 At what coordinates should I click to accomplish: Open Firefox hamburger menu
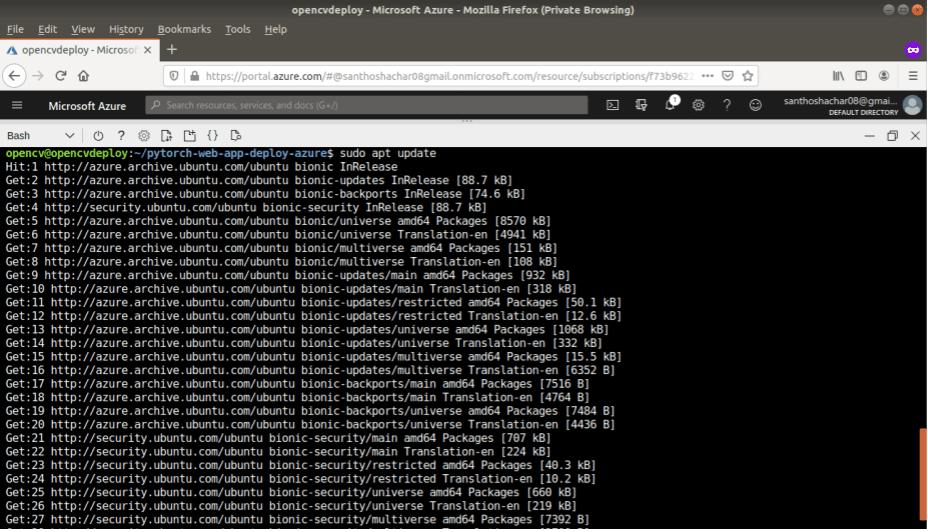[x=913, y=76]
